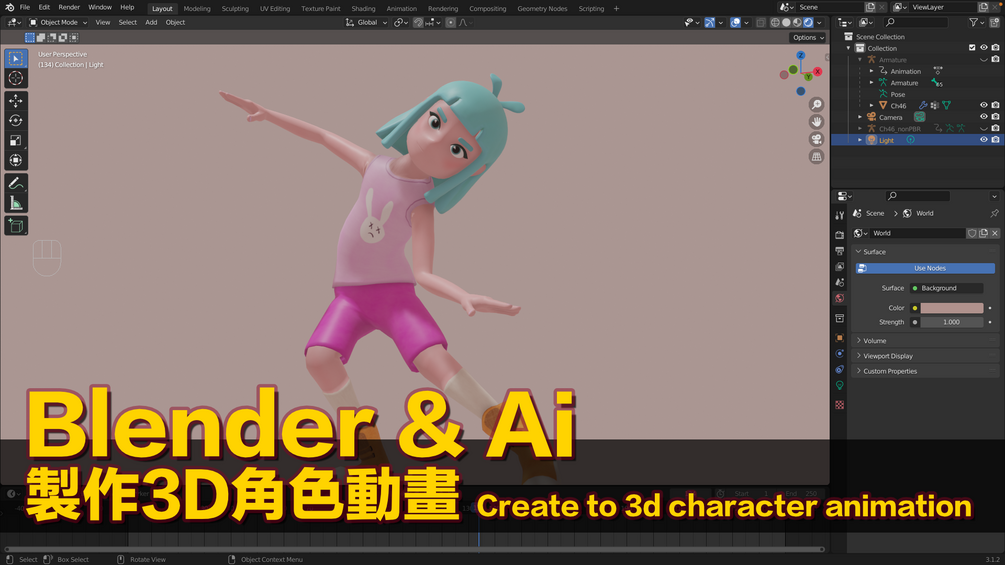
Task: Click the Blender logo icon
Action: [10, 7]
